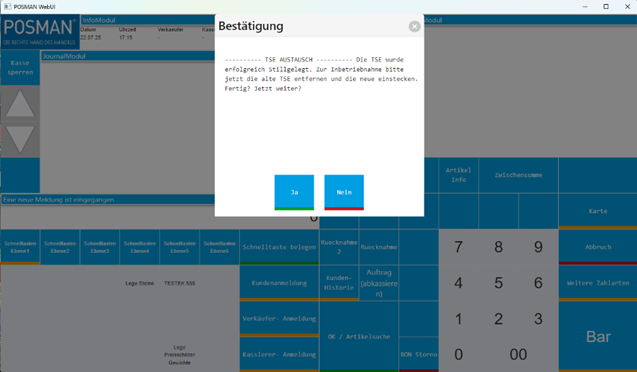Click the Verkaeufer label in InfoModul
The height and width of the screenshot is (372, 637).
(x=170, y=30)
